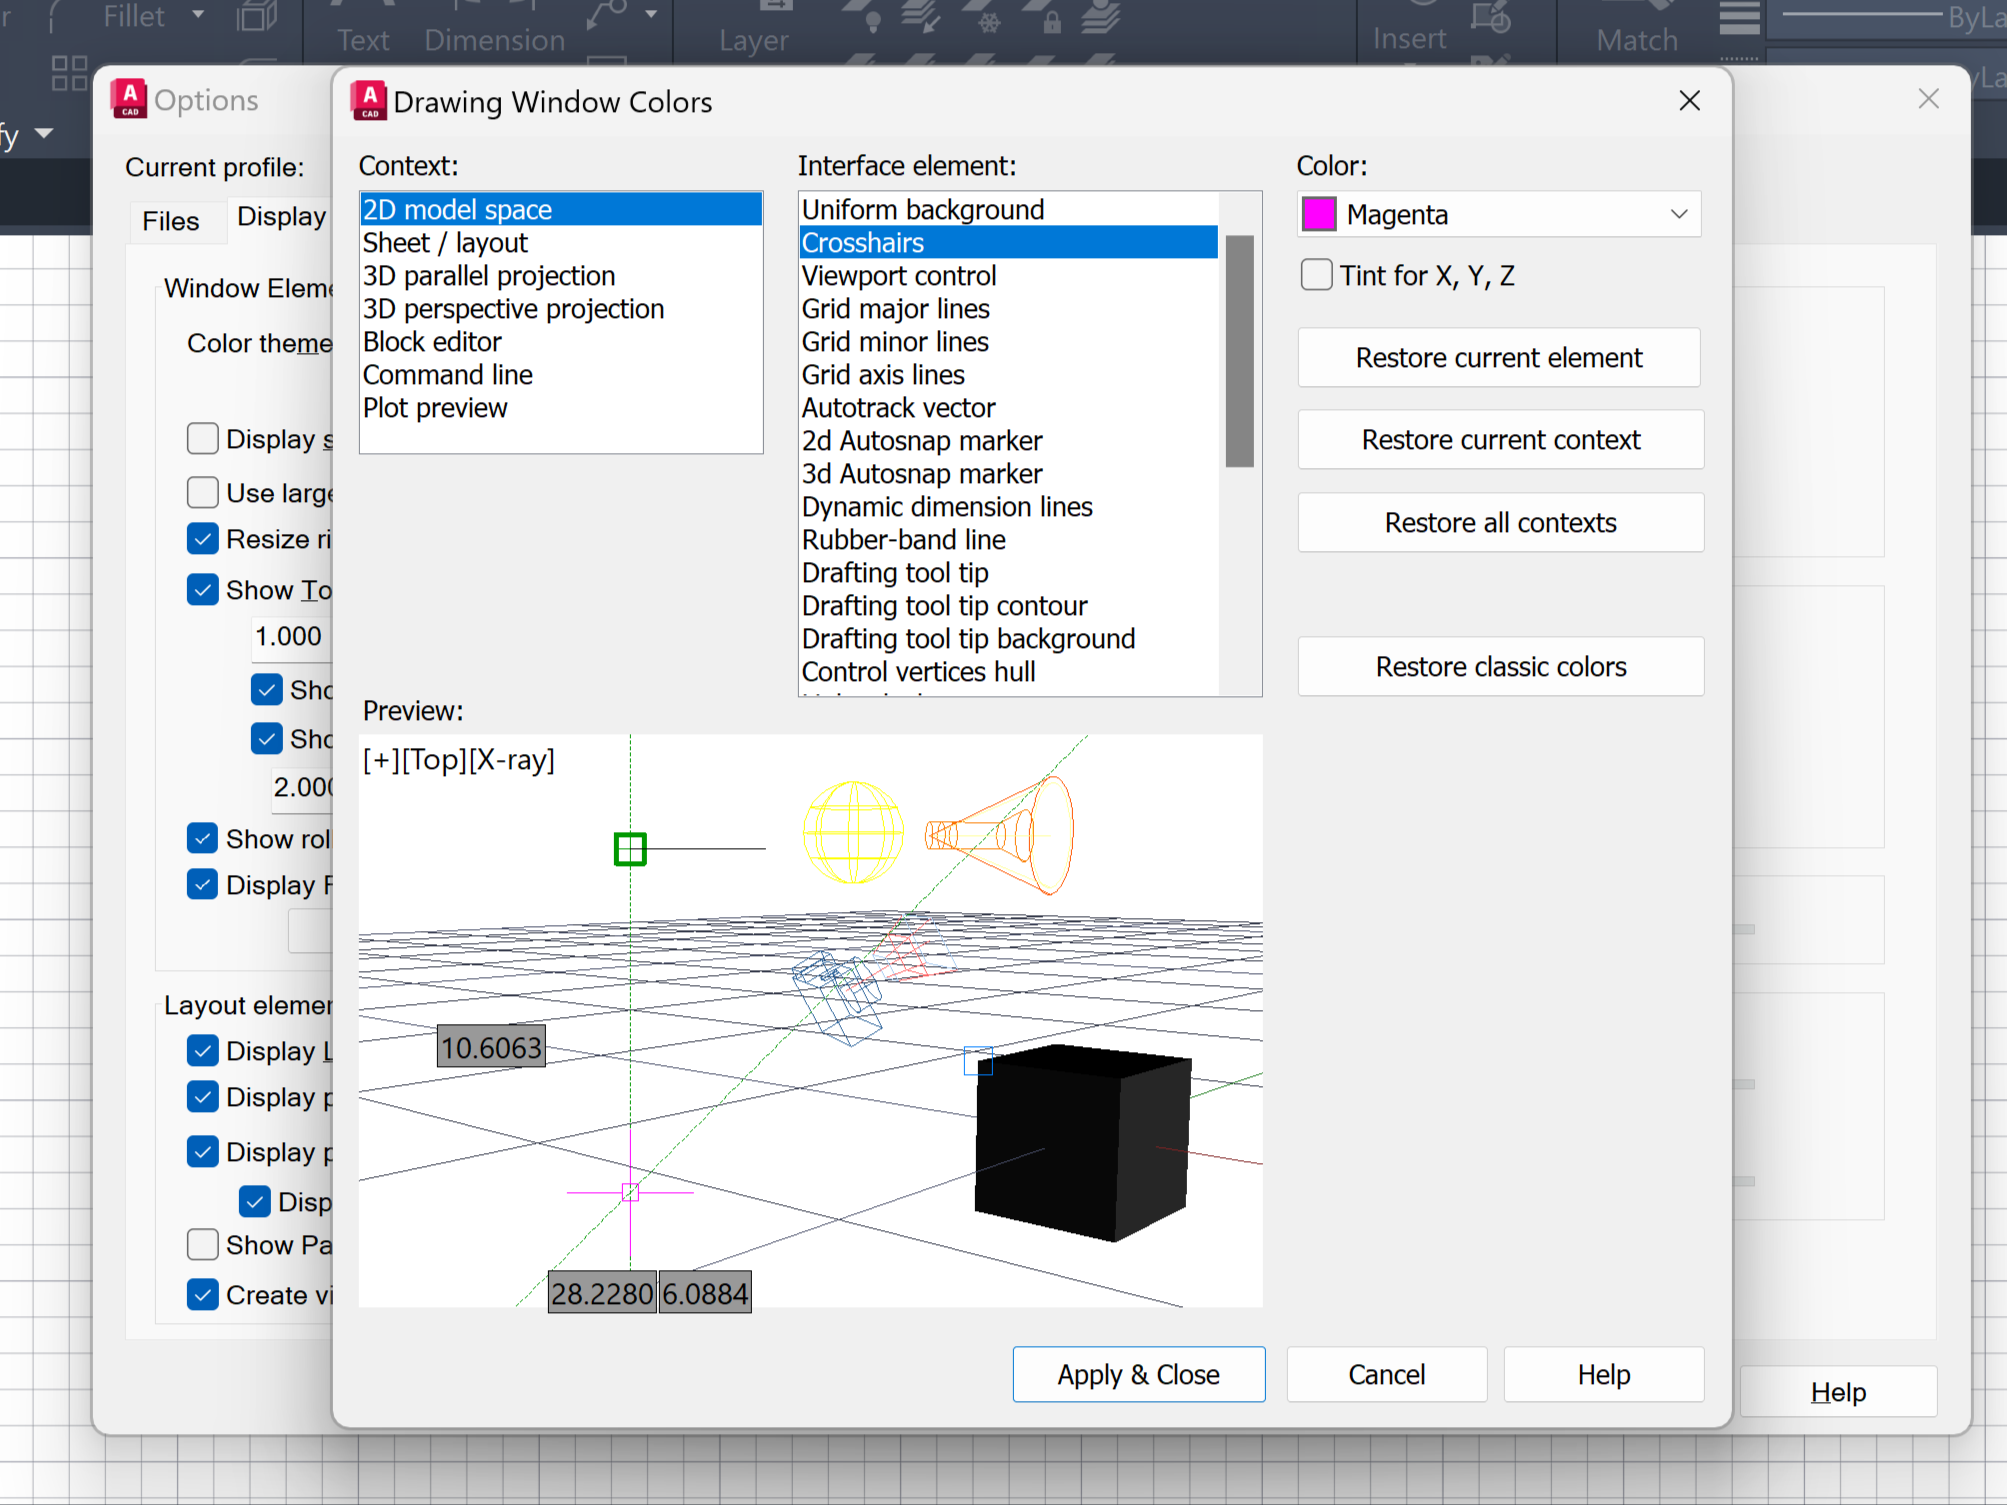Click the Array grid icon in ribbon

pos(69,72)
